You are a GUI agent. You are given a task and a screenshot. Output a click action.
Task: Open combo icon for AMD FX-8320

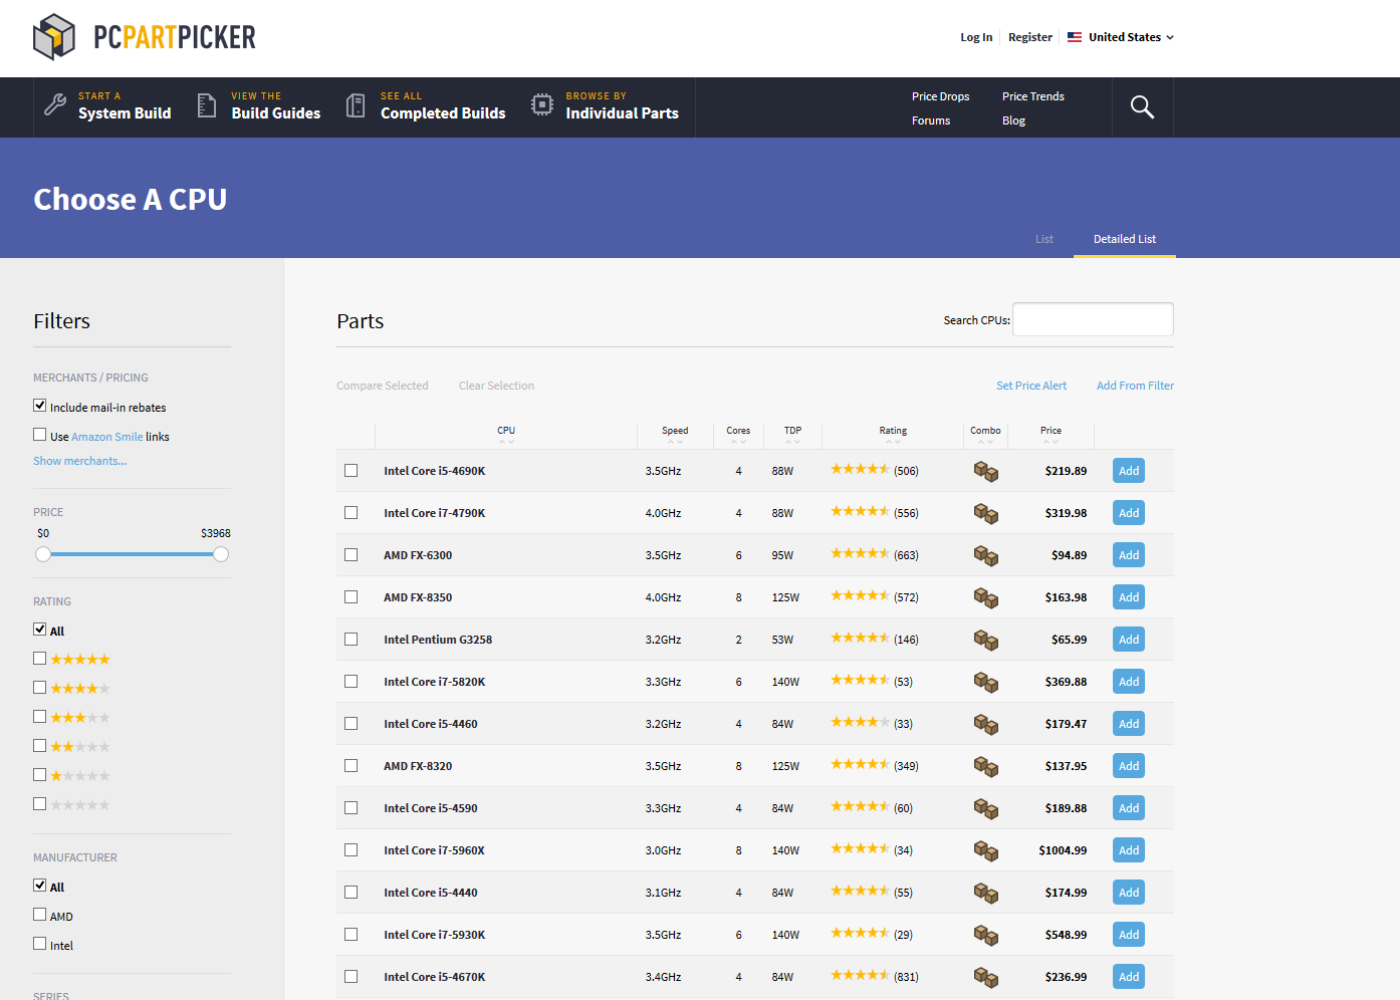pos(986,766)
